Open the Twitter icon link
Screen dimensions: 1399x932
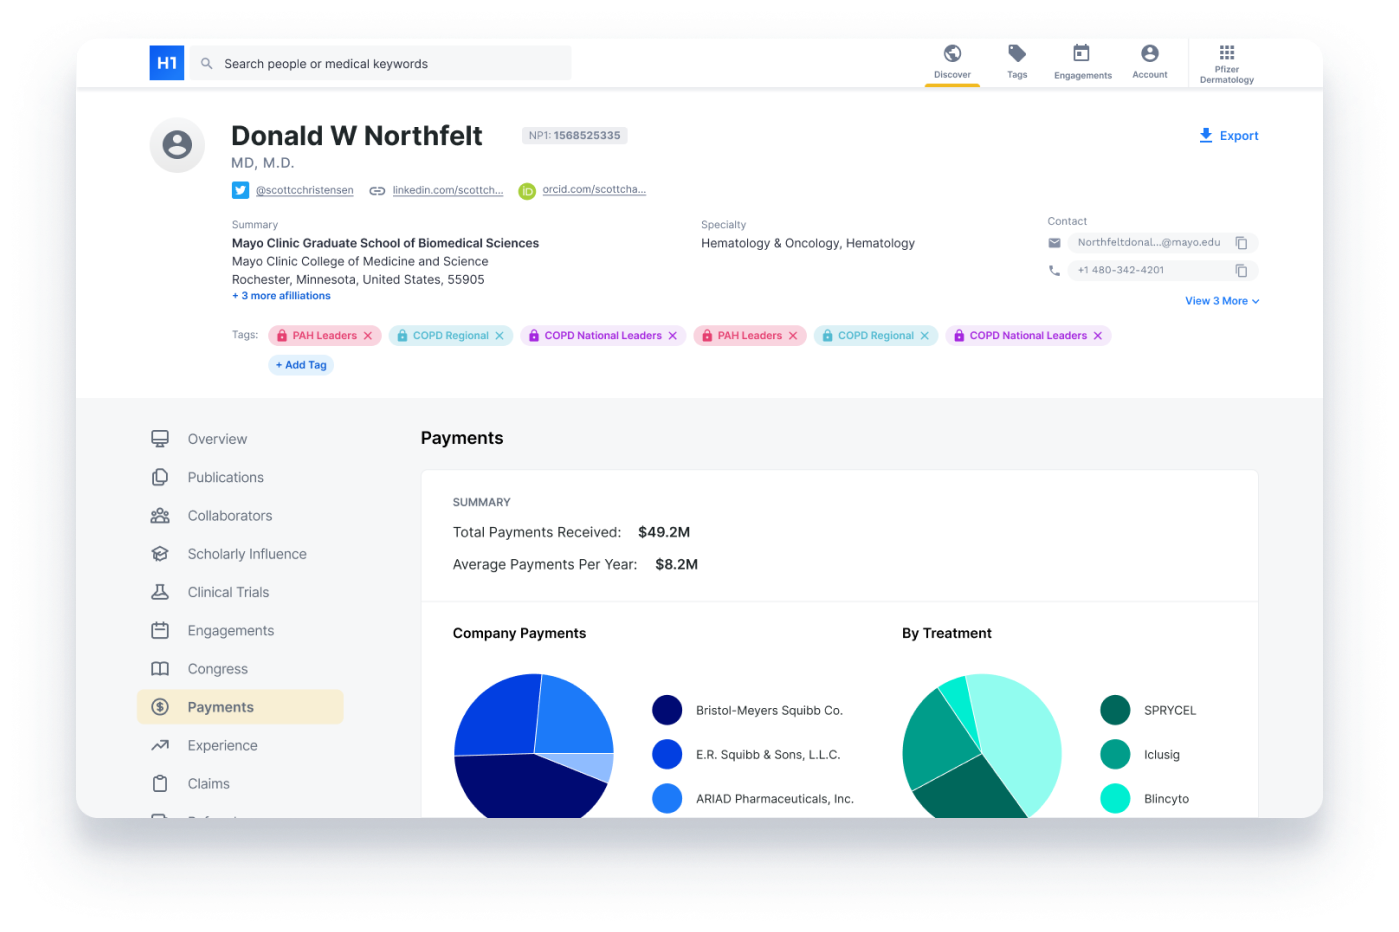pyautogui.click(x=240, y=190)
